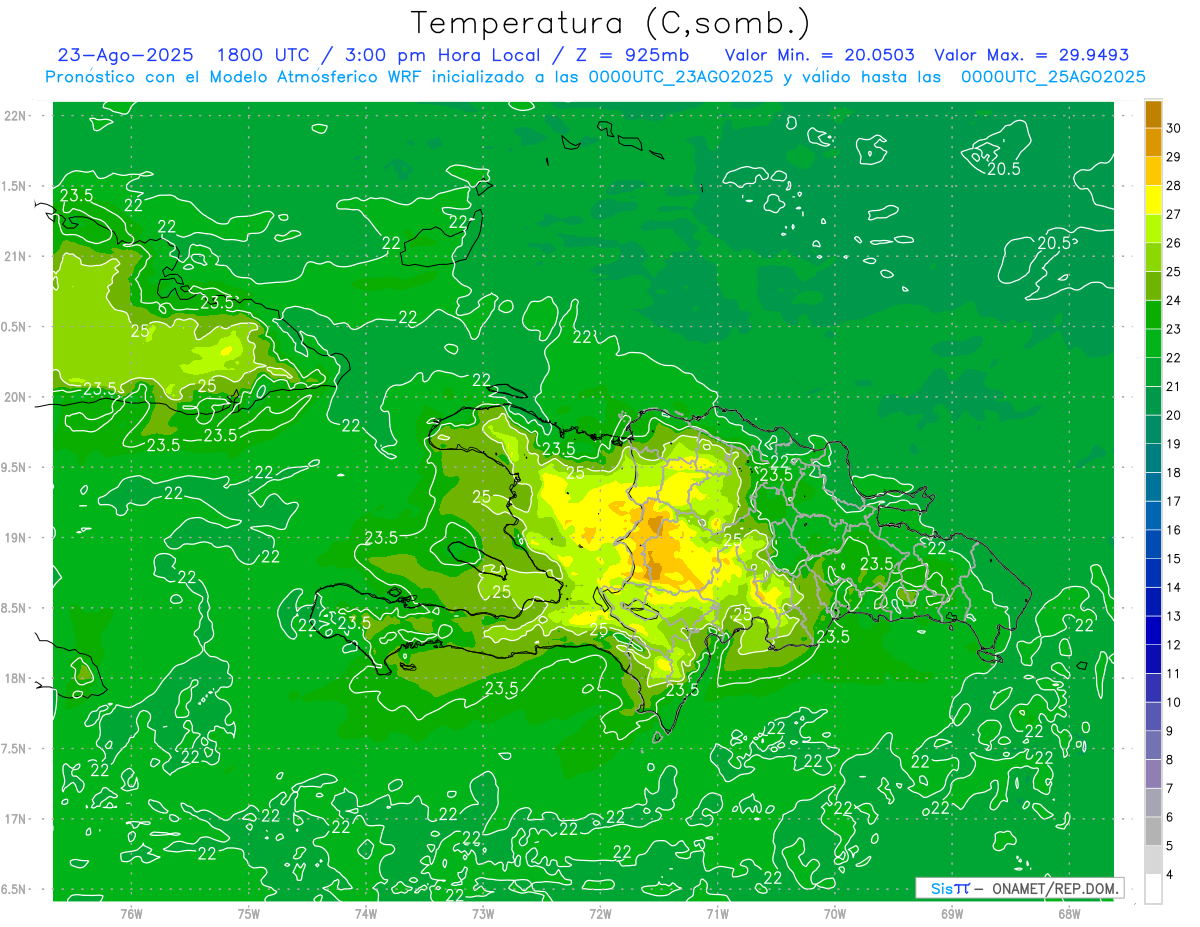
Task: Click the "71W" longitude axis label
Action: click(x=717, y=913)
